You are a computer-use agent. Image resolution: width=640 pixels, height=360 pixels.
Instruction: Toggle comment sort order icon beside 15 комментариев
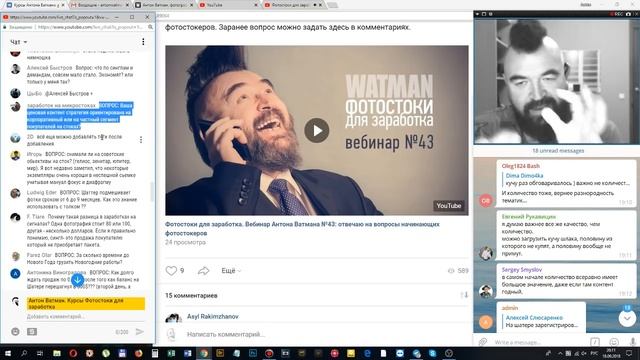464,295
